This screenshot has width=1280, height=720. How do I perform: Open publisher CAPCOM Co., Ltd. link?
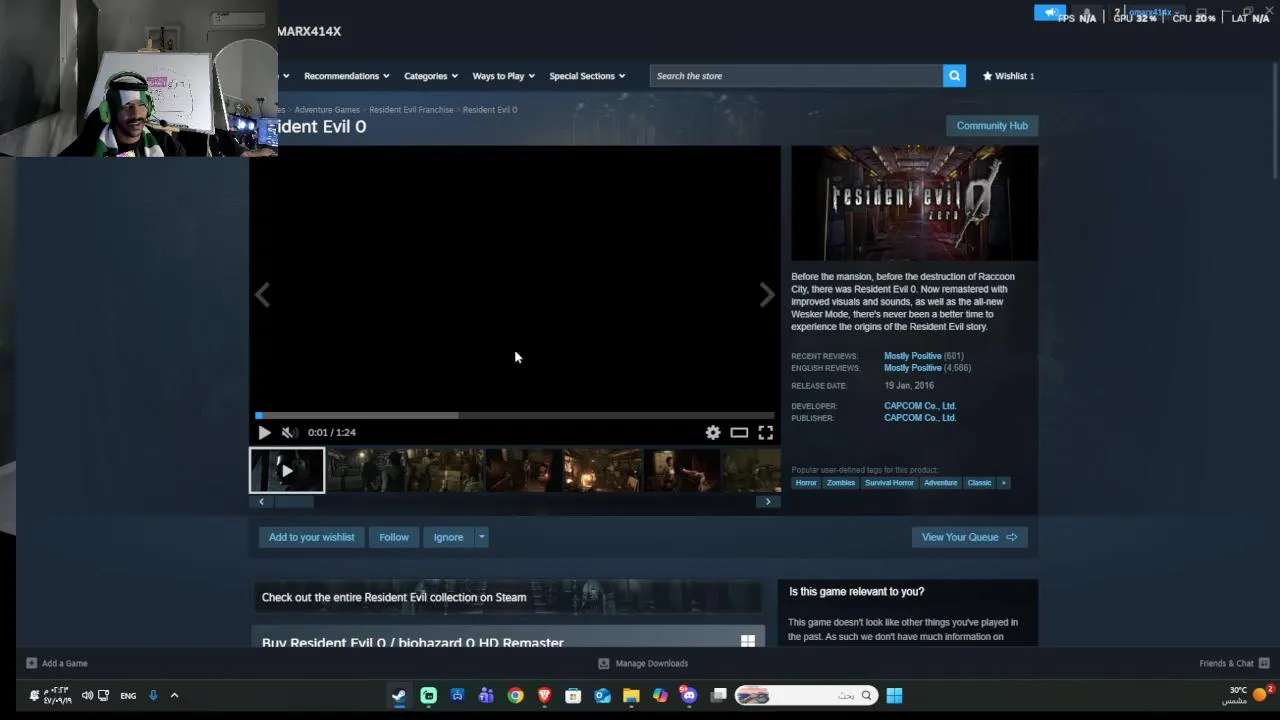tap(920, 418)
